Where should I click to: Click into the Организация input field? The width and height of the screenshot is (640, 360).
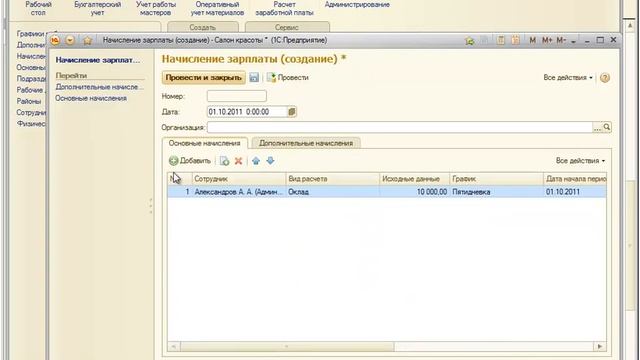click(x=400, y=127)
